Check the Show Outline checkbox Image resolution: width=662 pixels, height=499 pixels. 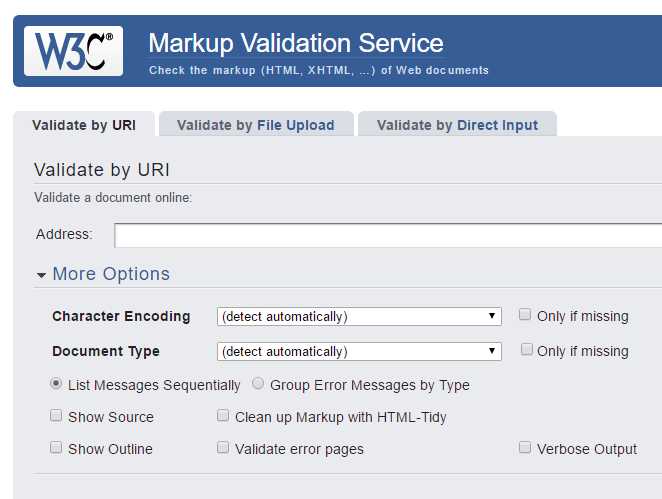pos(57,448)
